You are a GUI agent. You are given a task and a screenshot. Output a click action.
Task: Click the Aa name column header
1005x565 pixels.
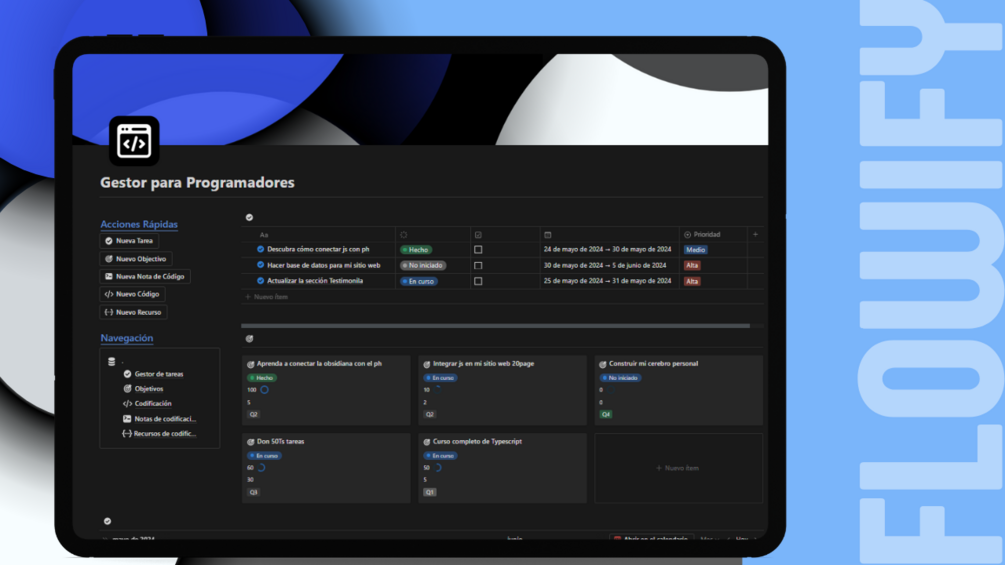pos(263,234)
